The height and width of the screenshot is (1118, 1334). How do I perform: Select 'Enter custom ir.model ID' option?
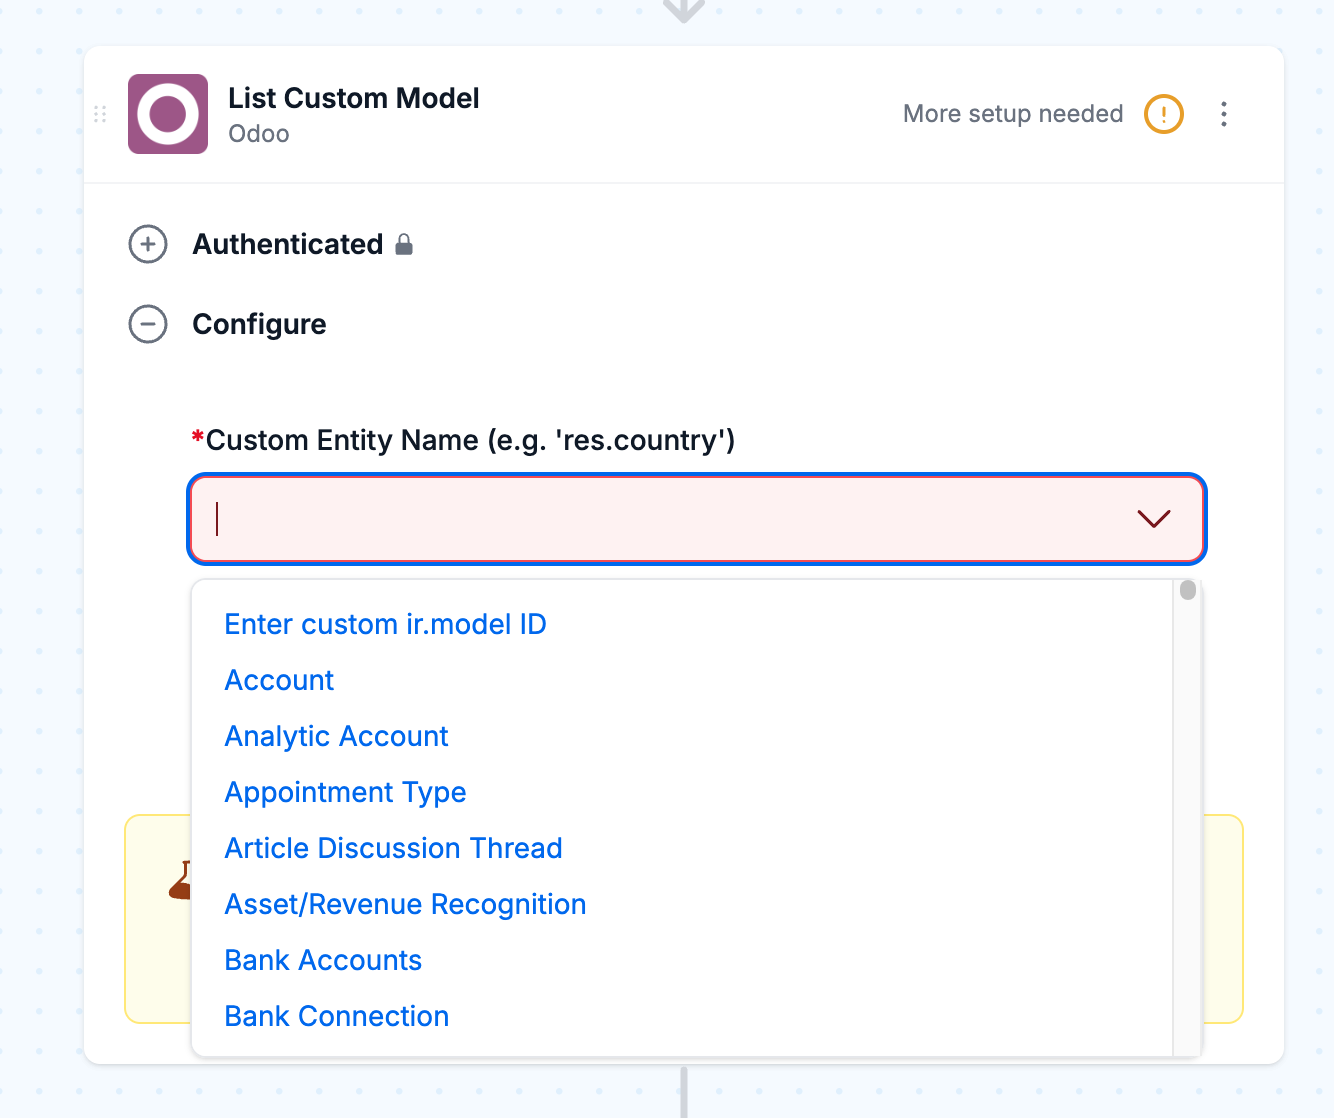385,624
